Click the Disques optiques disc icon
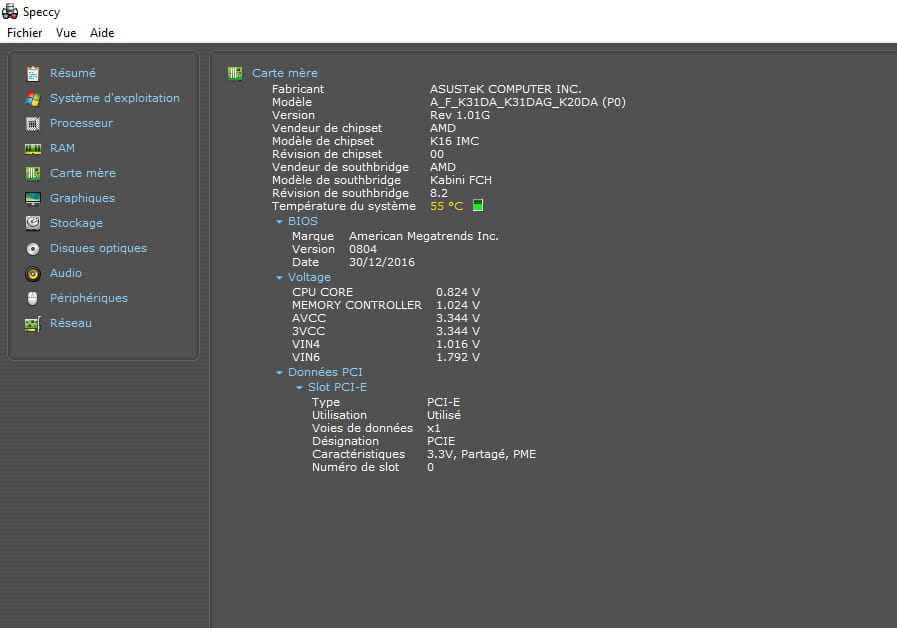The height and width of the screenshot is (628, 897). [x=33, y=248]
